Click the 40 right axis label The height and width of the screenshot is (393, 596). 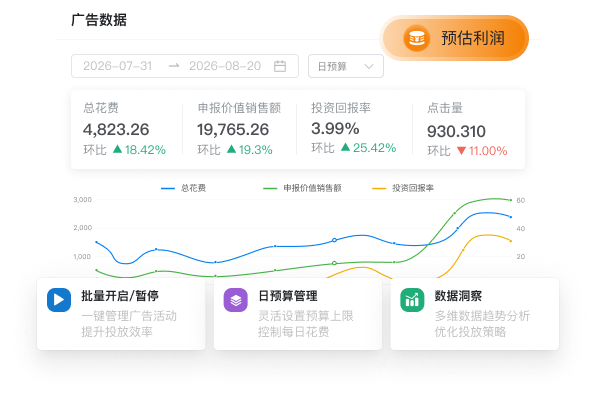coord(521,228)
